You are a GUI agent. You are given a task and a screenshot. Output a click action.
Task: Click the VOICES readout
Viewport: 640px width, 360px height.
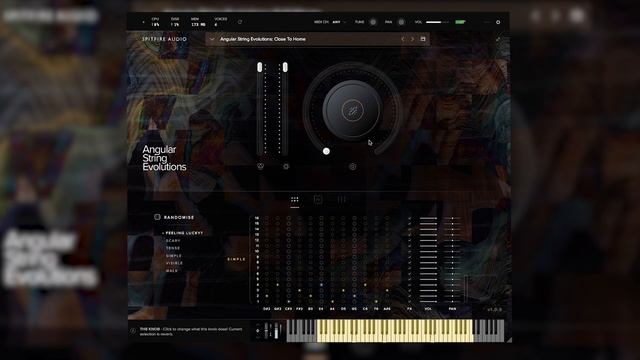220,22
